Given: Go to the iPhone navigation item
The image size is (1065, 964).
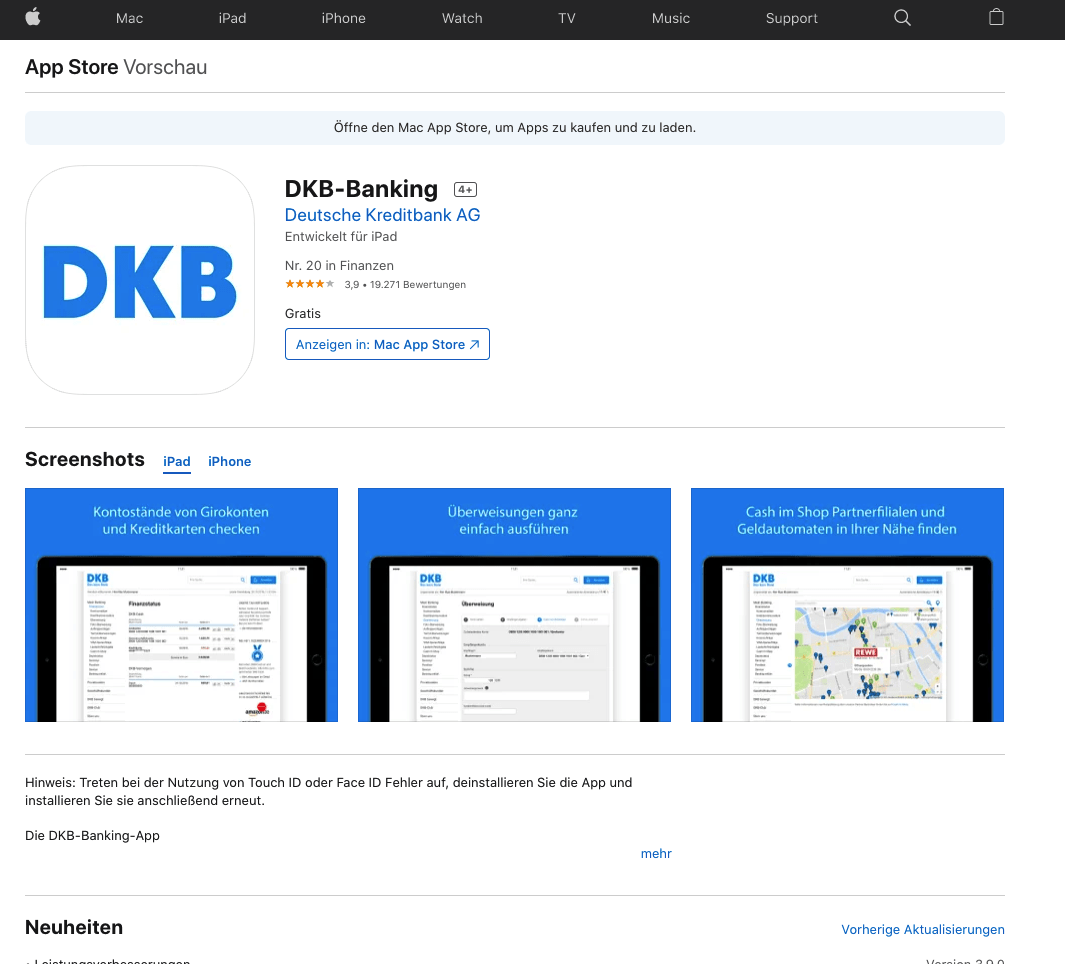Looking at the screenshot, I should click(344, 18).
